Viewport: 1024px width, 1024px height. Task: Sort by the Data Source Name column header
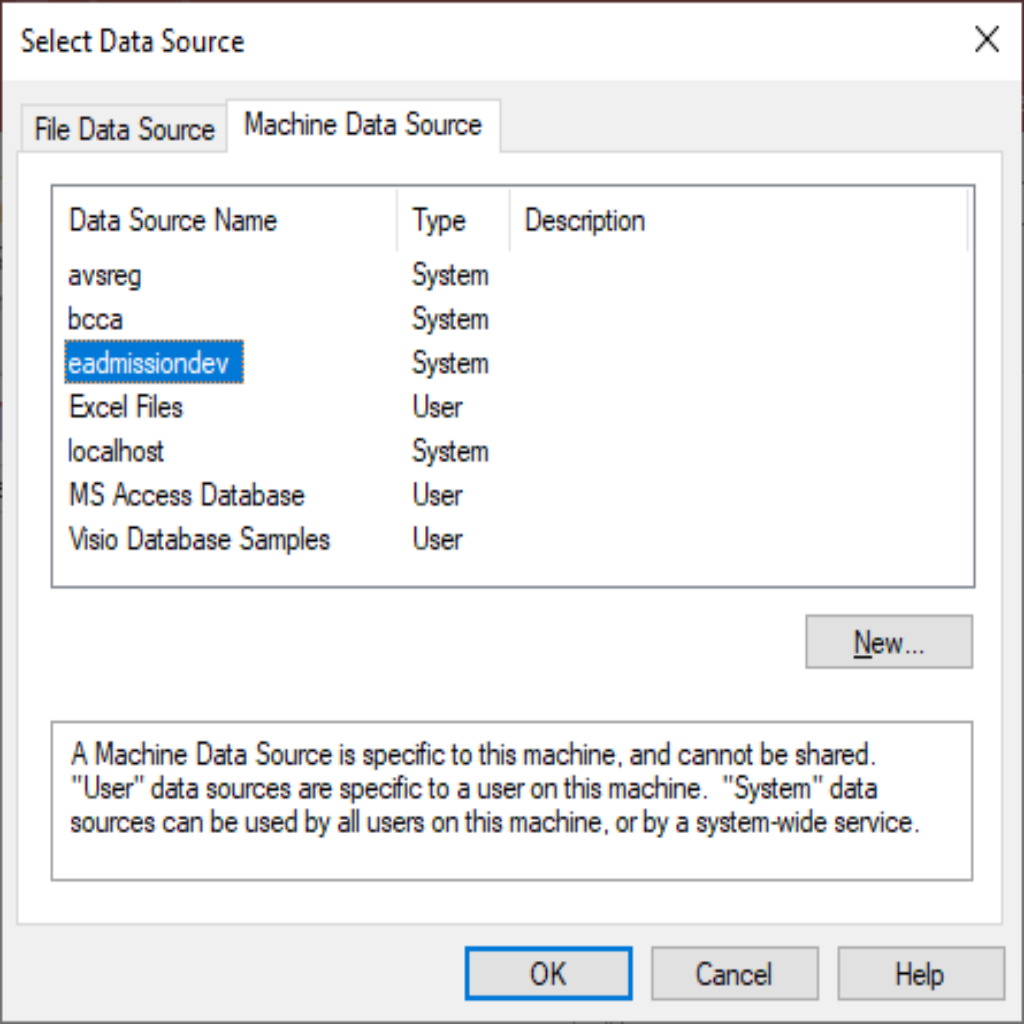point(173,221)
